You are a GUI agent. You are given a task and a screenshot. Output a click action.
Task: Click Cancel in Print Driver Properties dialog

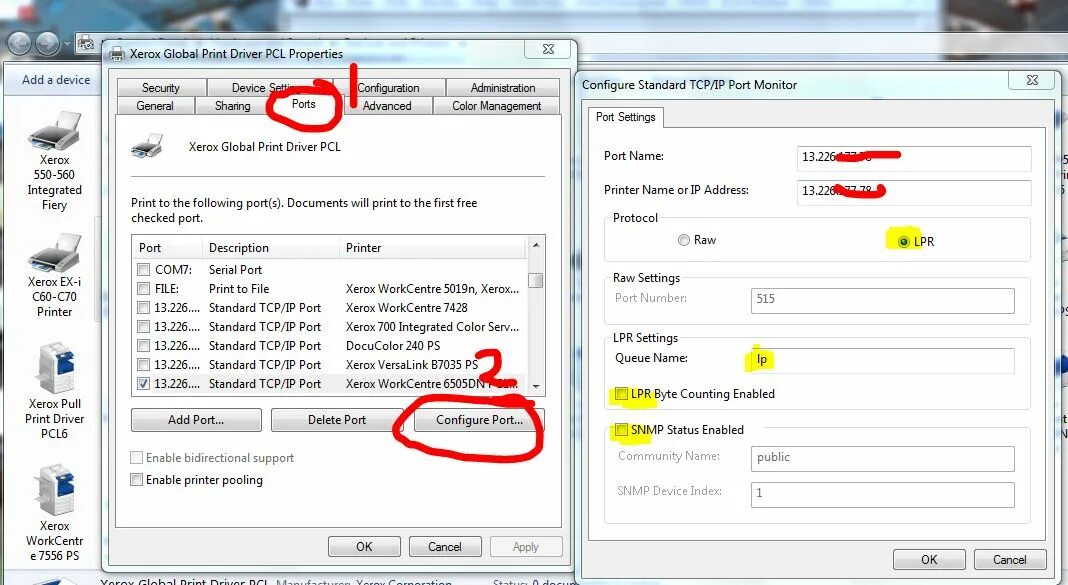point(445,547)
